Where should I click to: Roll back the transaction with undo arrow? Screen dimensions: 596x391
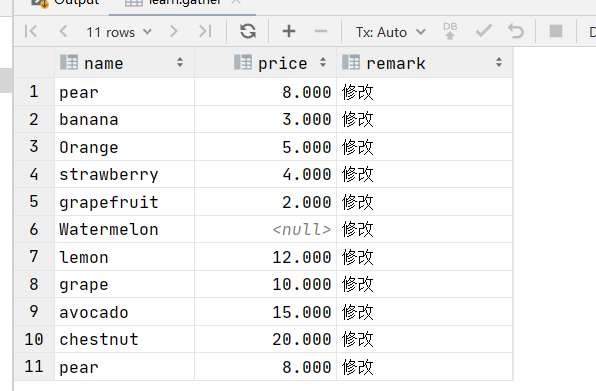516,31
